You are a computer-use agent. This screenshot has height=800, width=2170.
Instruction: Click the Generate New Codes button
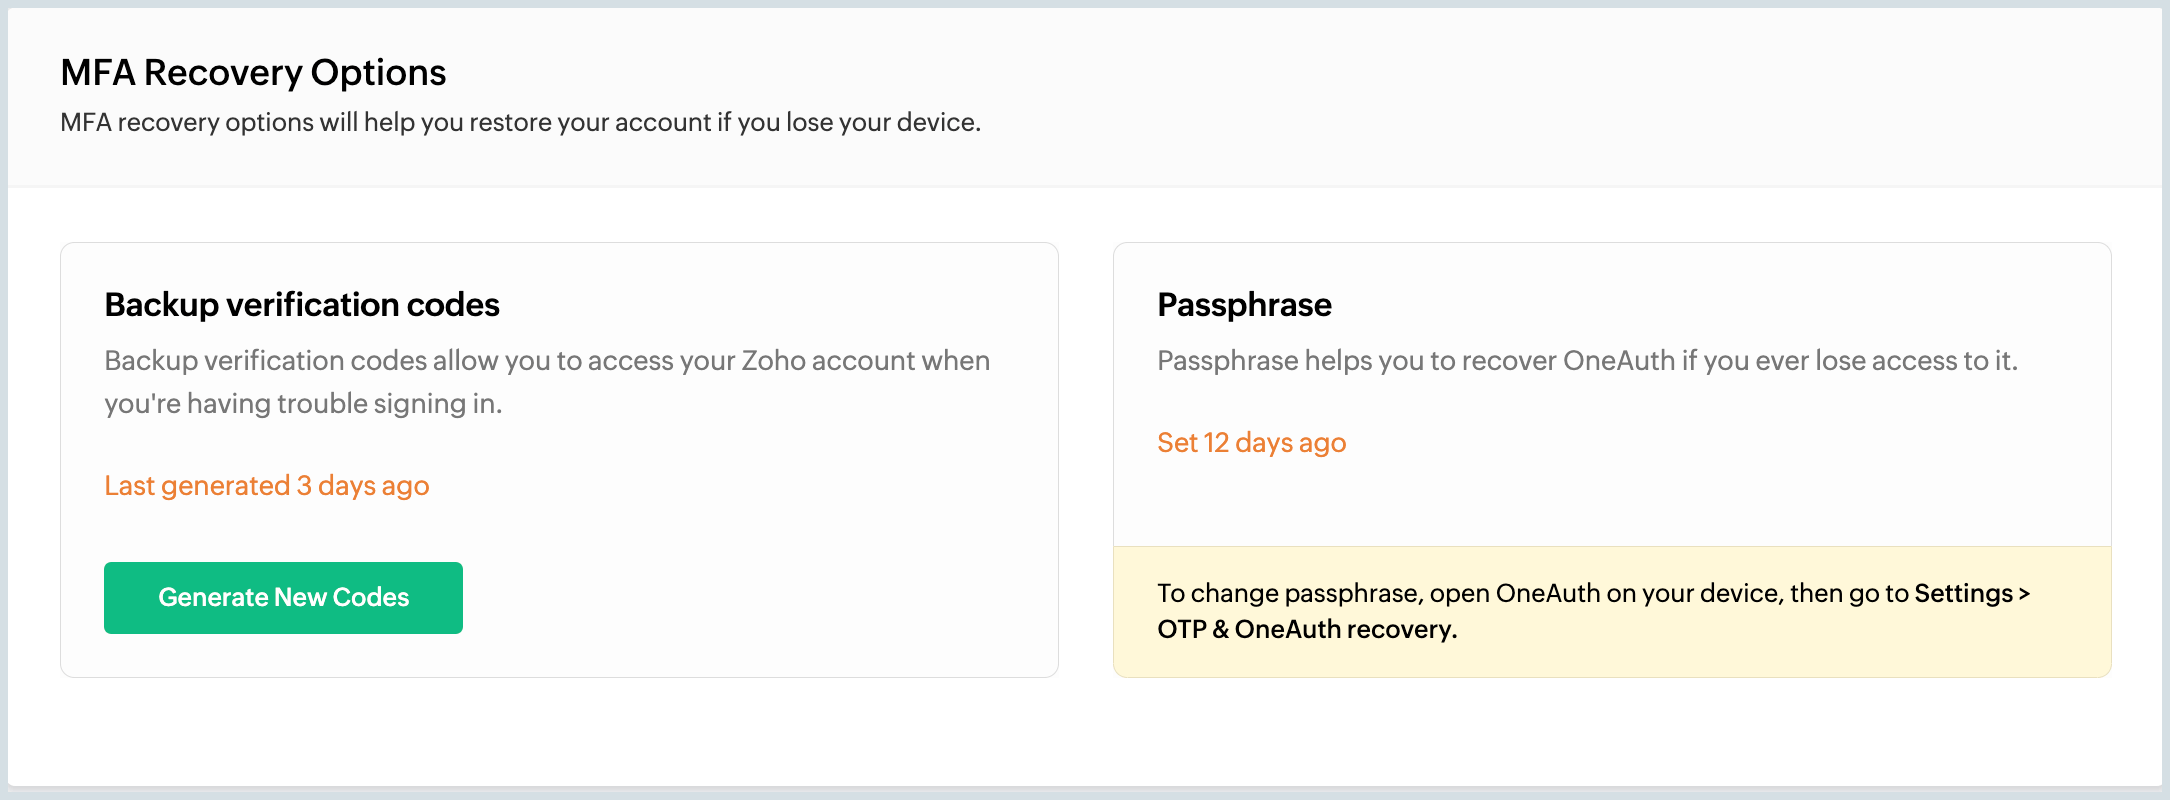pyautogui.click(x=283, y=598)
